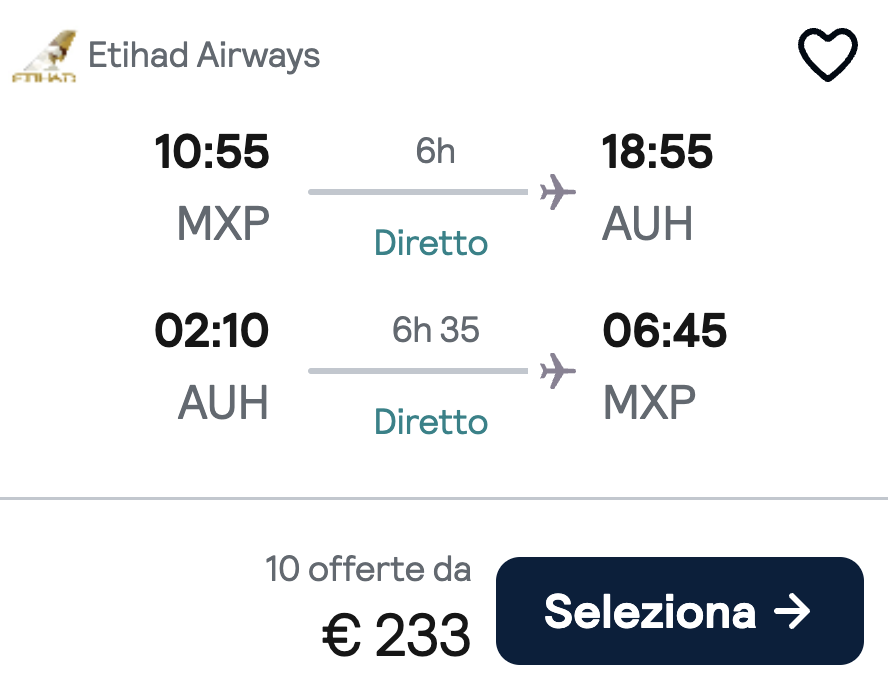The image size is (888, 684).
Task: Click the outbound Diretto label
Action: click(431, 243)
